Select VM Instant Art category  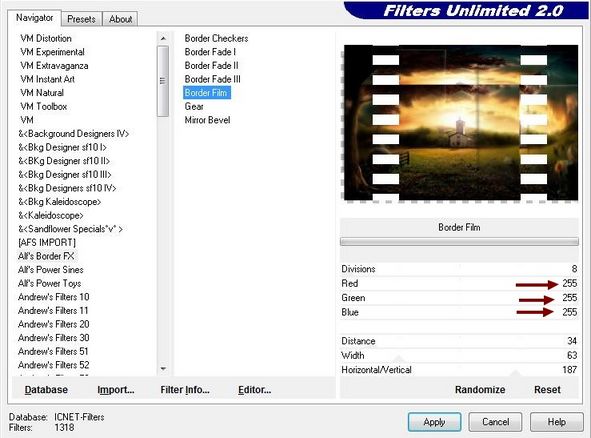(47, 79)
